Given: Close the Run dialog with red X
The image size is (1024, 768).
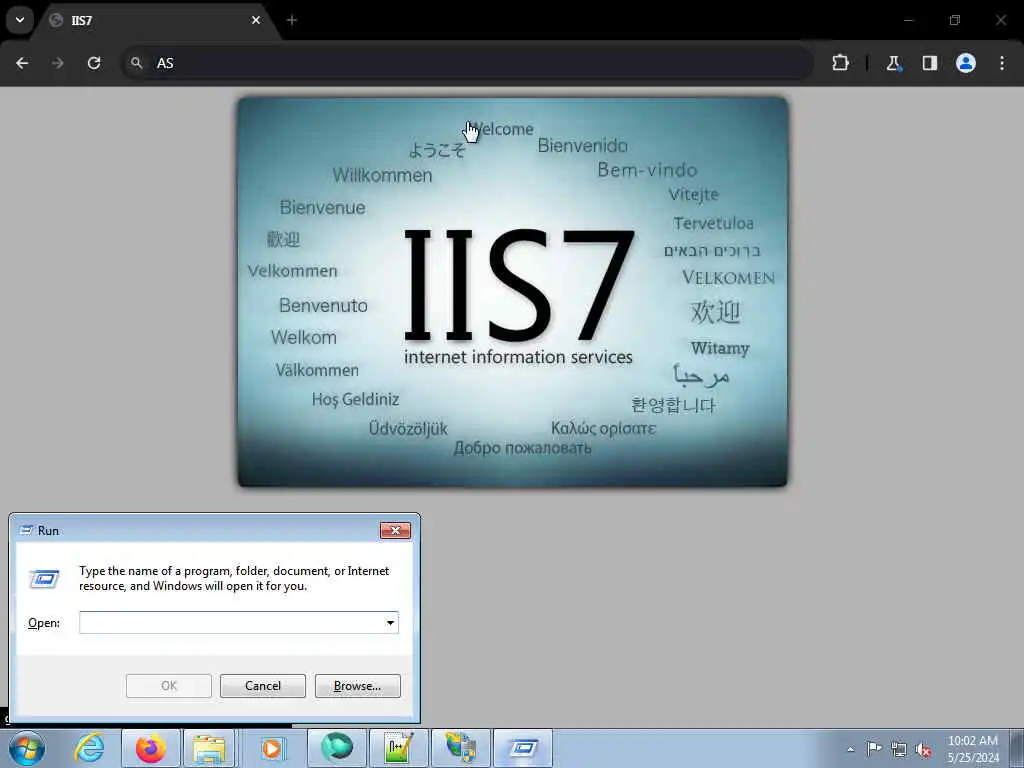Looking at the screenshot, I should pos(395,530).
